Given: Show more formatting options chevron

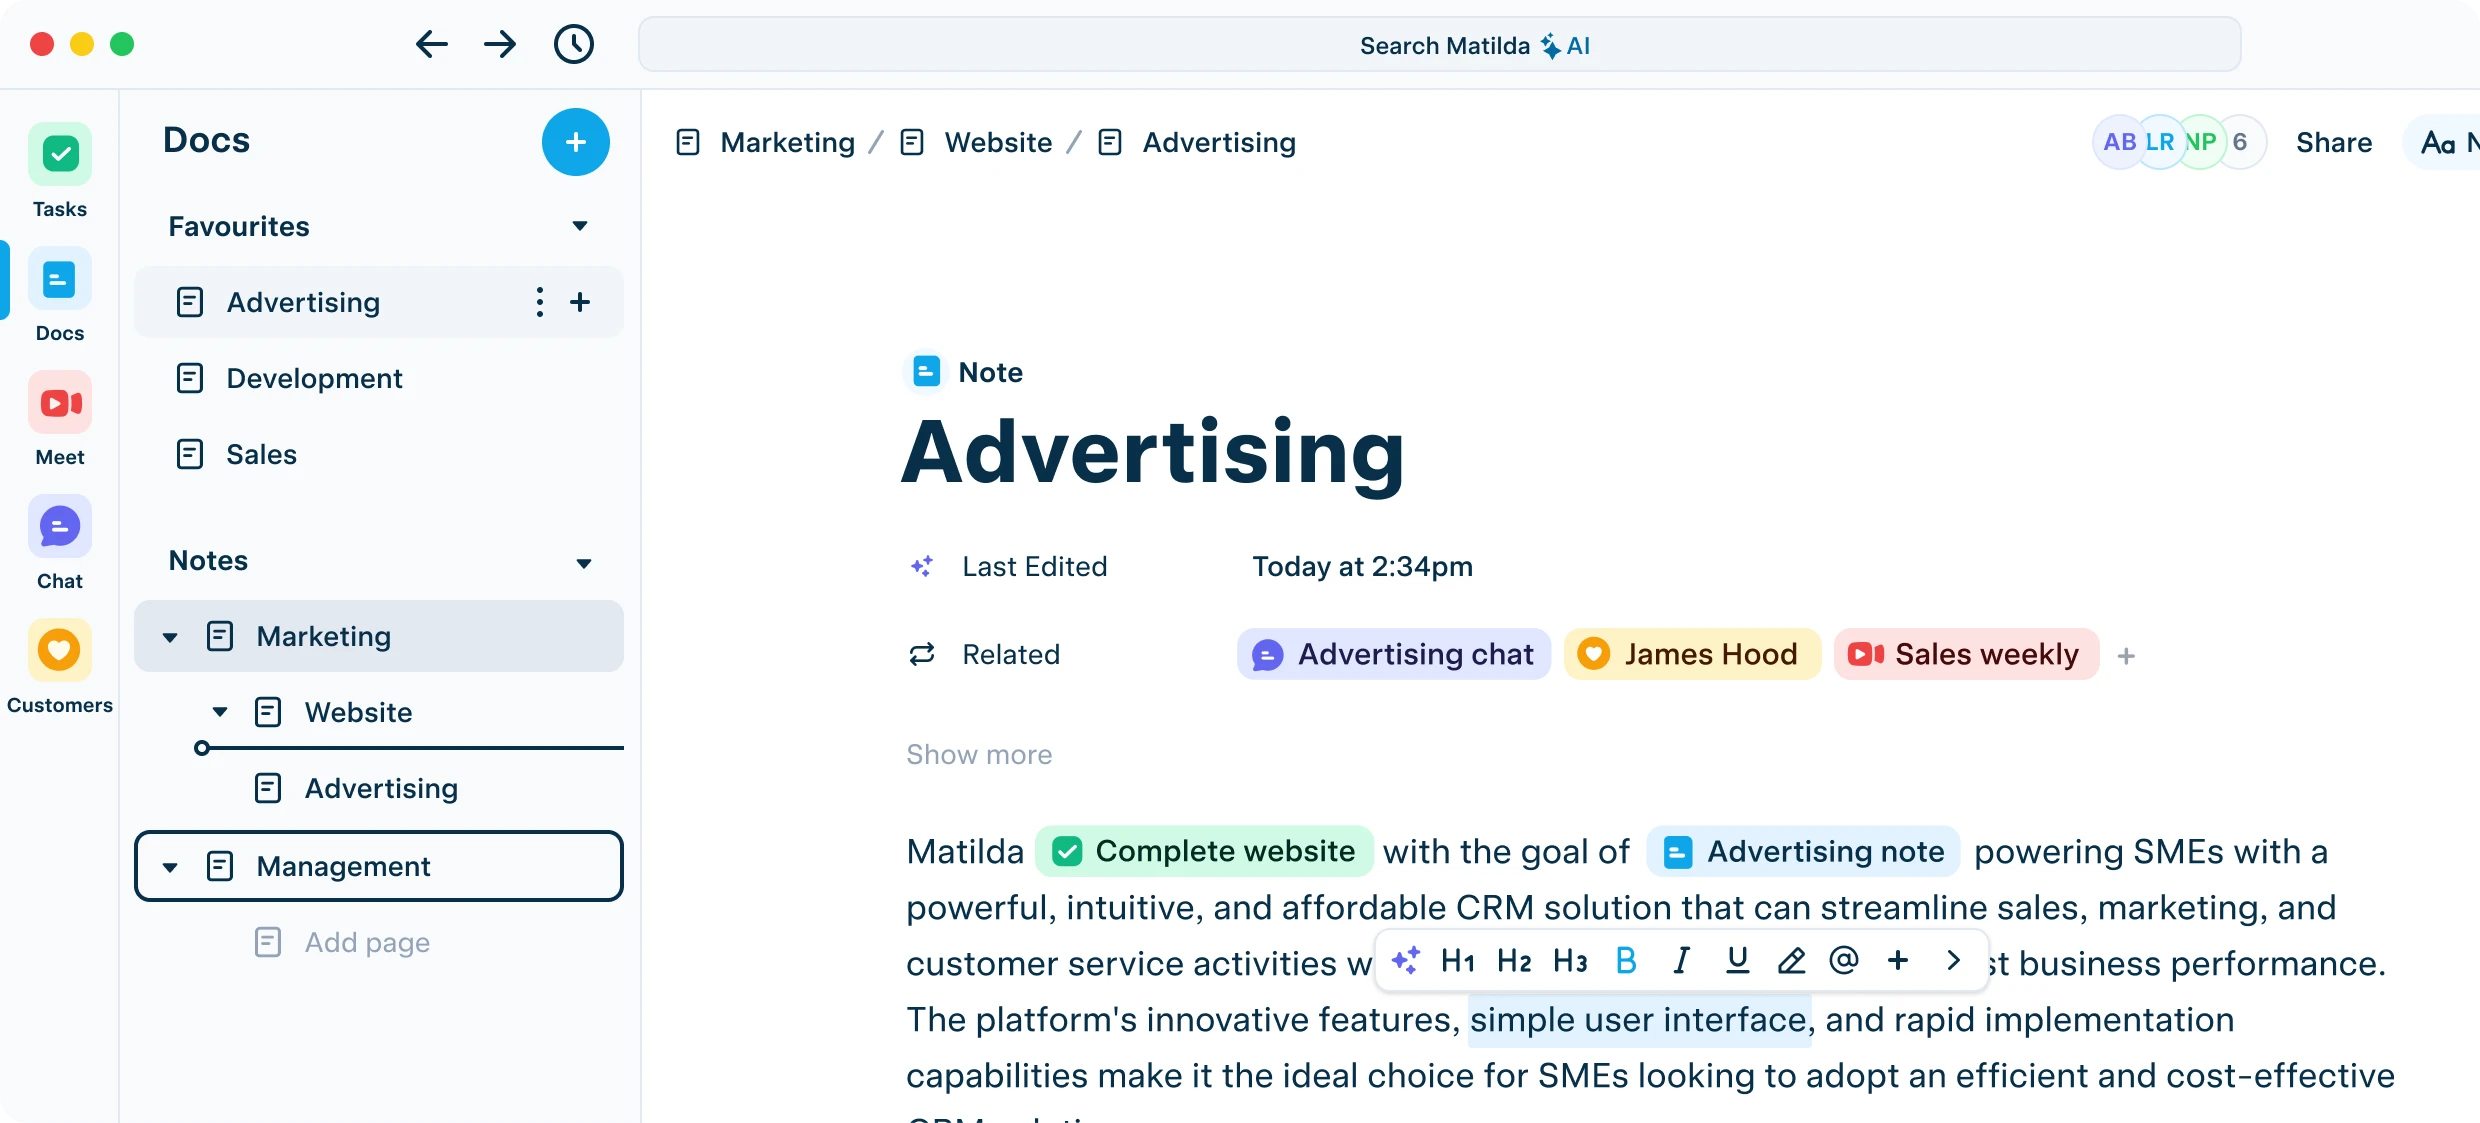Looking at the screenshot, I should tap(1953, 961).
